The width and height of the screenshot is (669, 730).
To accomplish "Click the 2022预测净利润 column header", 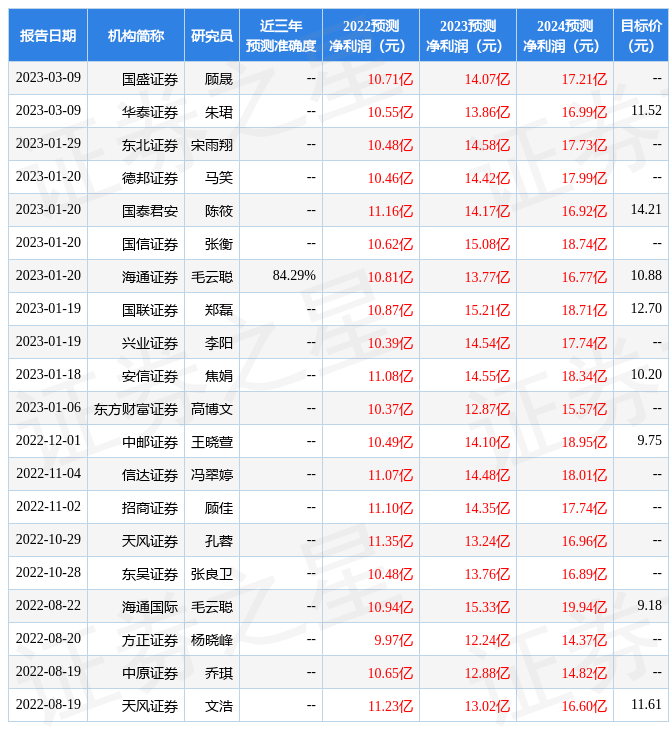I will (x=371, y=35).
